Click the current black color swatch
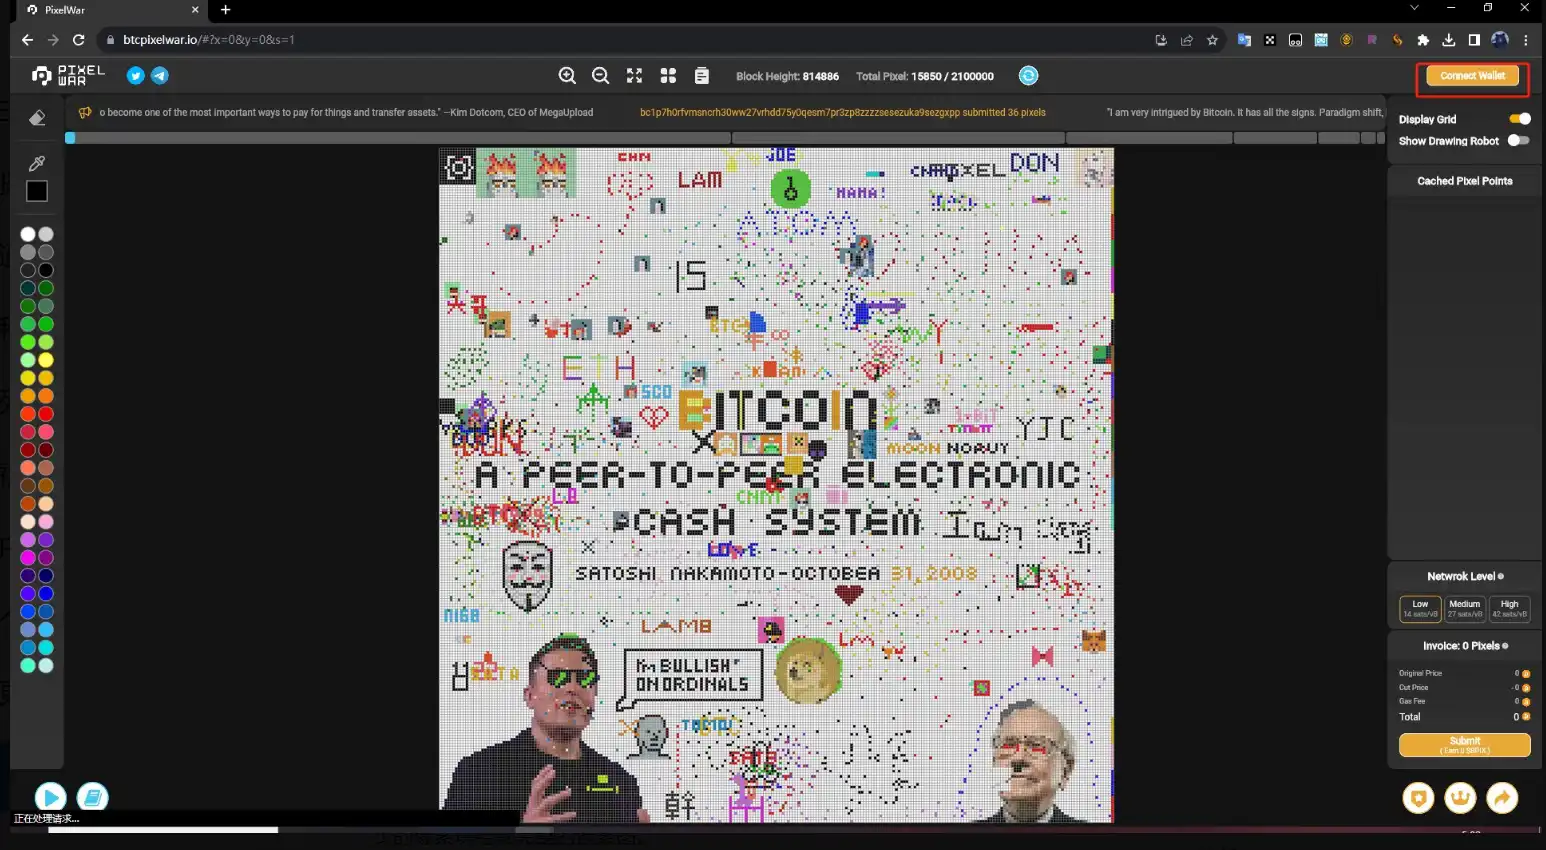 (x=37, y=191)
